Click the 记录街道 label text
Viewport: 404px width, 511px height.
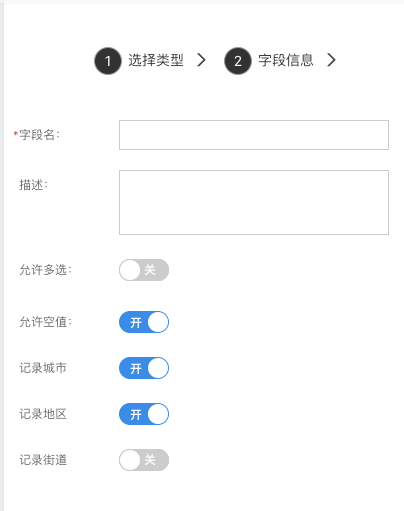tap(43, 460)
